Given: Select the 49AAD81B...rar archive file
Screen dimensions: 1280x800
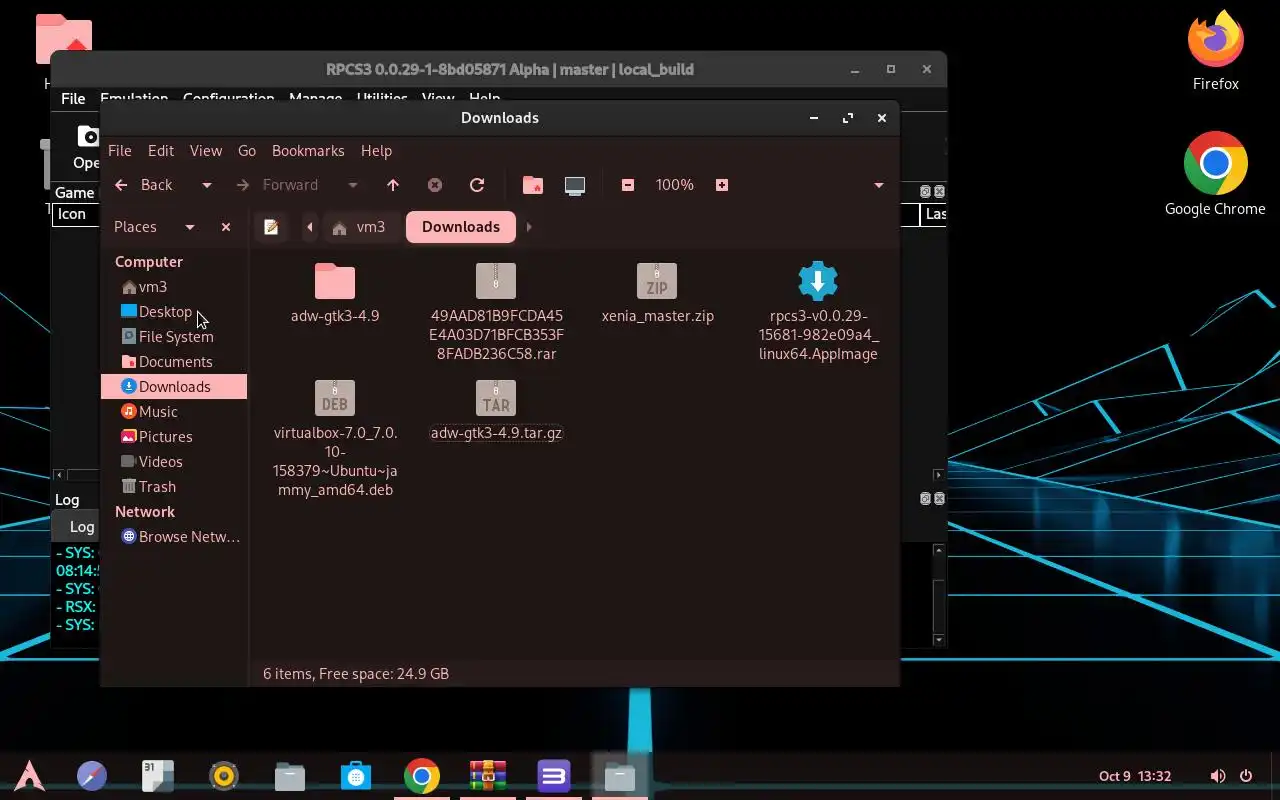Looking at the screenshot, I should 496,281.
